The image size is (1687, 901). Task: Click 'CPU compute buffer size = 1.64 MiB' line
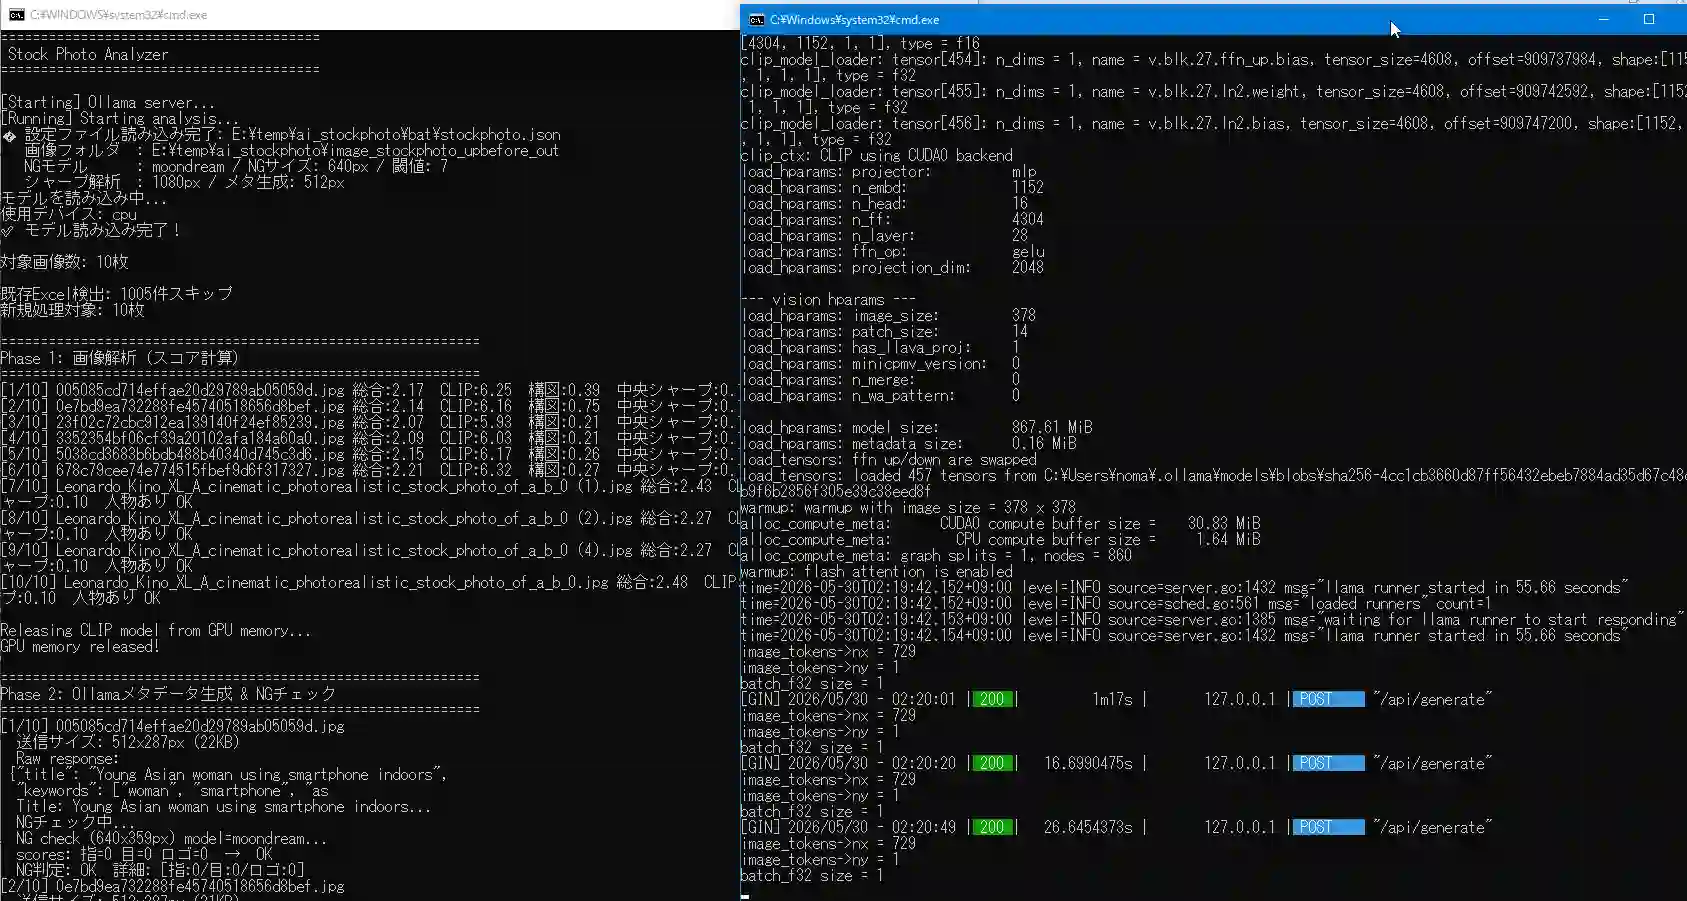(1001, 539)
